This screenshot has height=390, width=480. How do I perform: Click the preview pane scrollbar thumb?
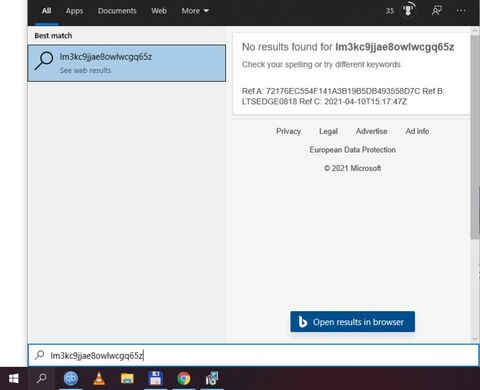click(475, 137)
